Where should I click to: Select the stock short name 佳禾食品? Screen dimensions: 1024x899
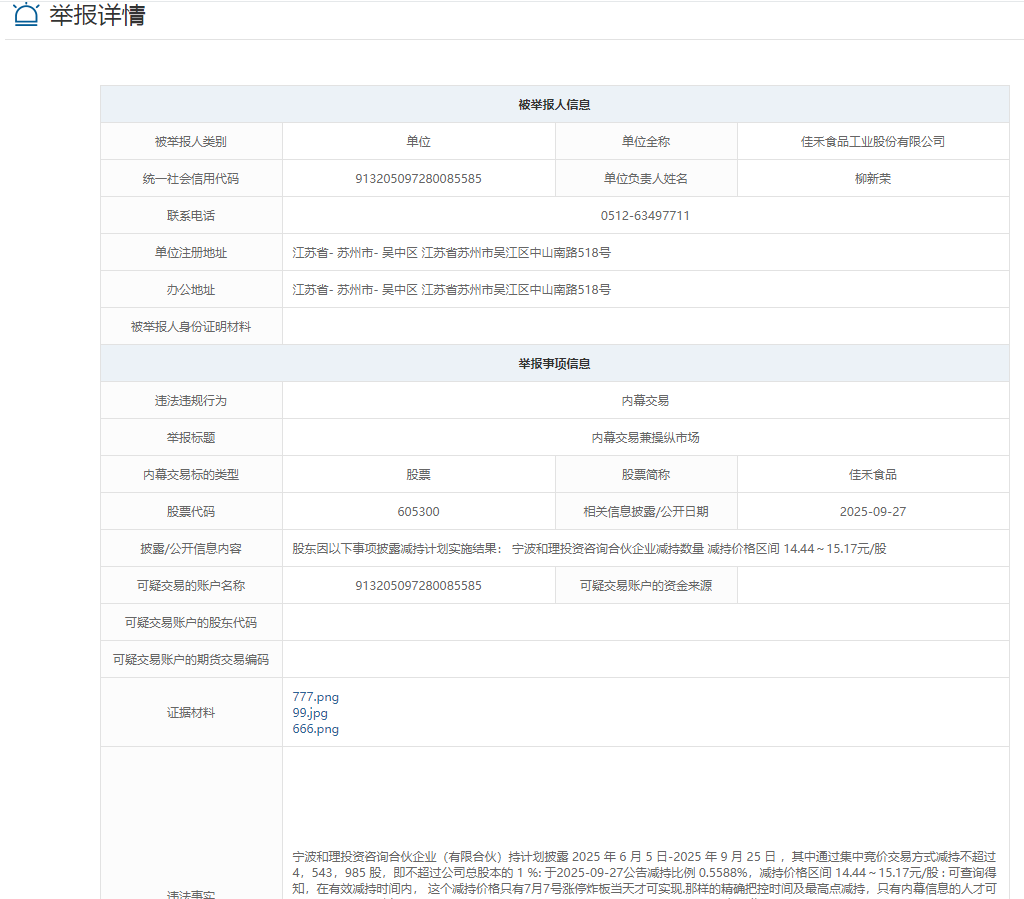872,475
